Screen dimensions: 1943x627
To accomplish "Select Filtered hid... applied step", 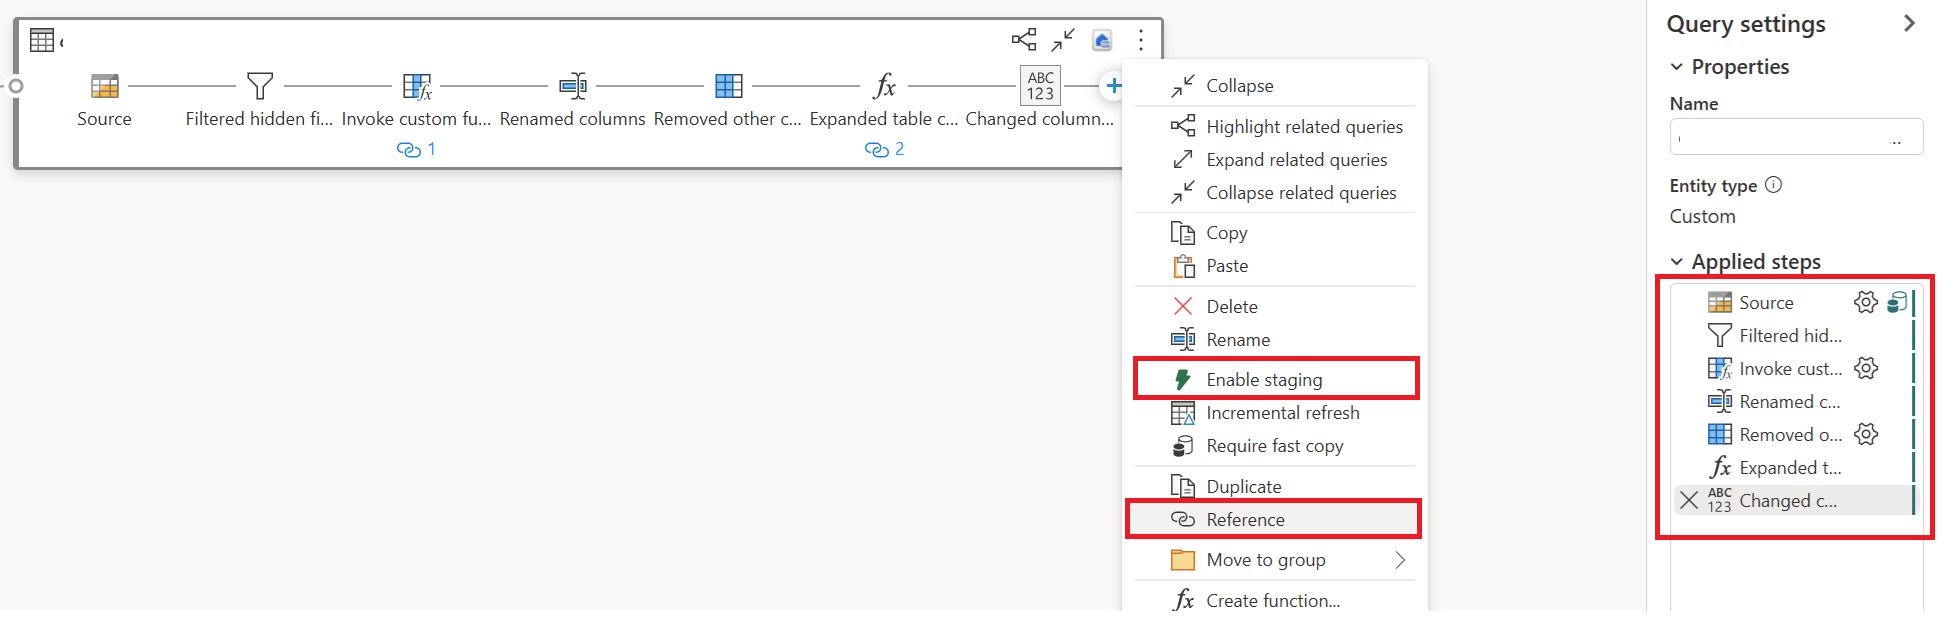I will click(1790, 336).
